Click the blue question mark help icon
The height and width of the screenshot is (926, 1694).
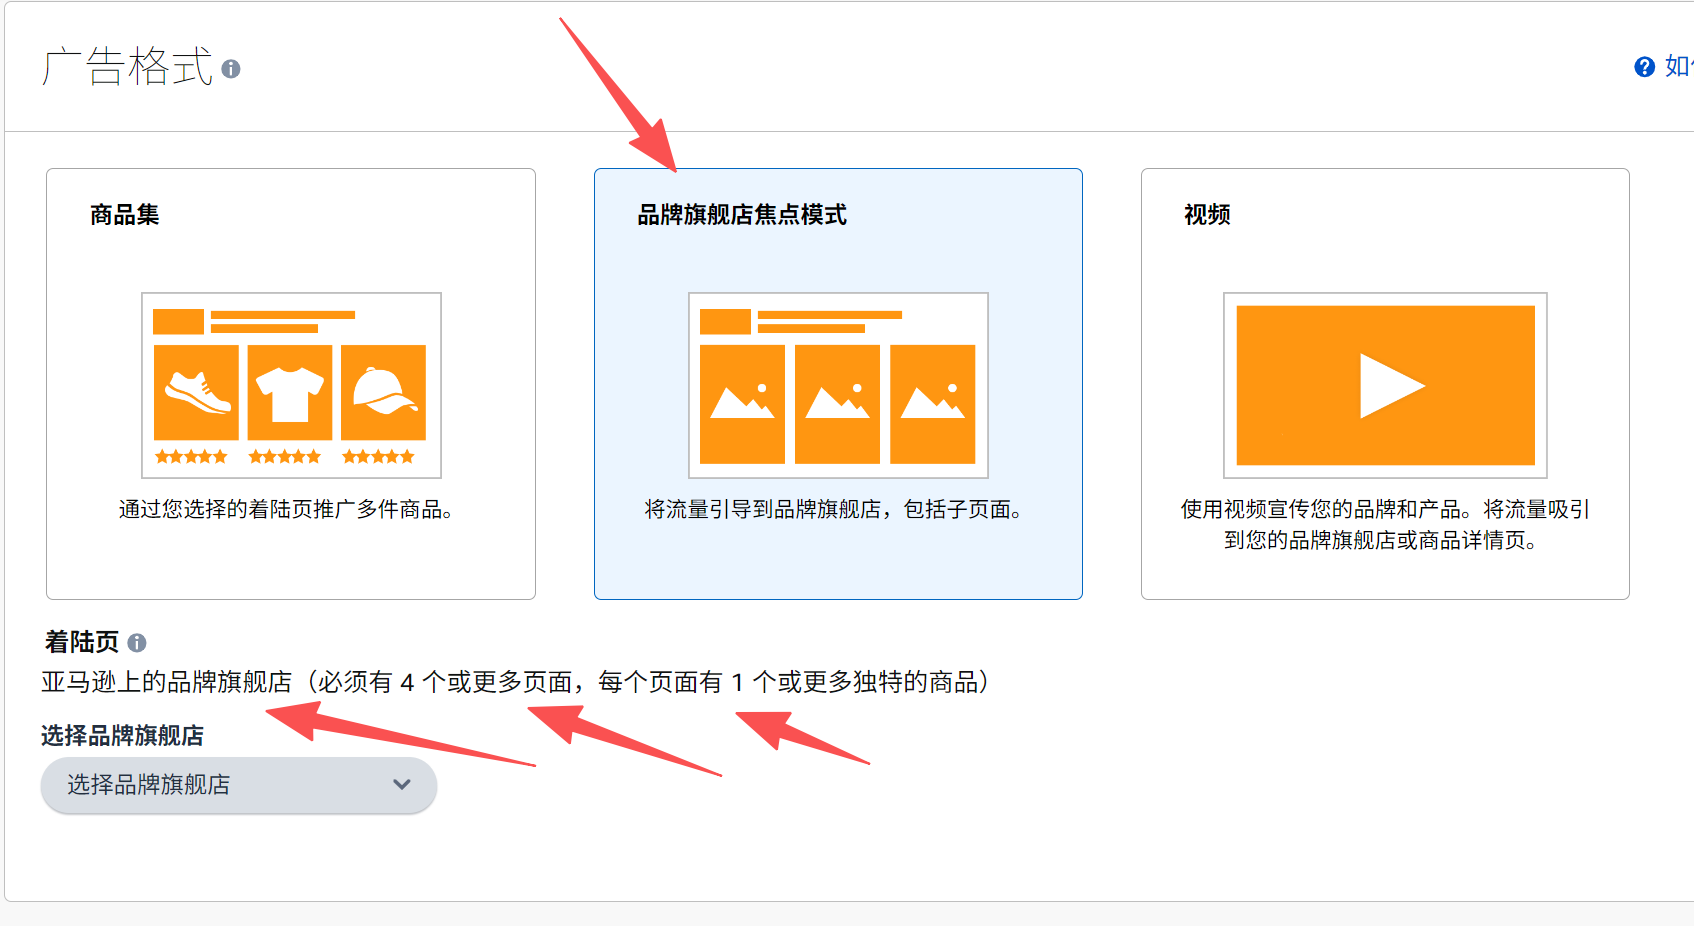coord(1644,67)
